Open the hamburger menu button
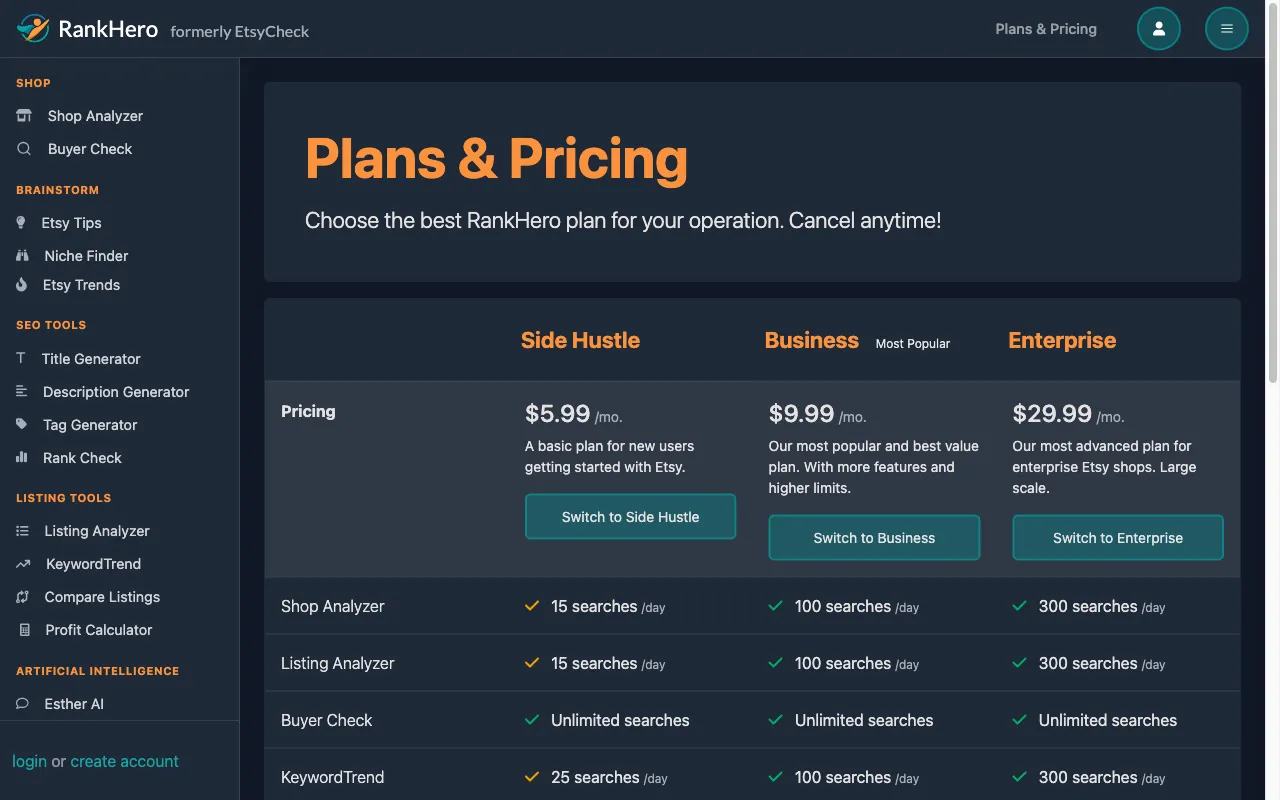The width and height of the screenshot is (1280, 800). 1227,29
